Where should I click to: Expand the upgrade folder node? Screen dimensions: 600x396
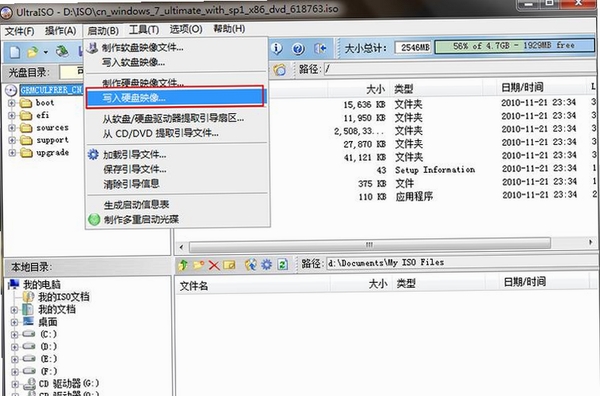click(x=12, y=153)
